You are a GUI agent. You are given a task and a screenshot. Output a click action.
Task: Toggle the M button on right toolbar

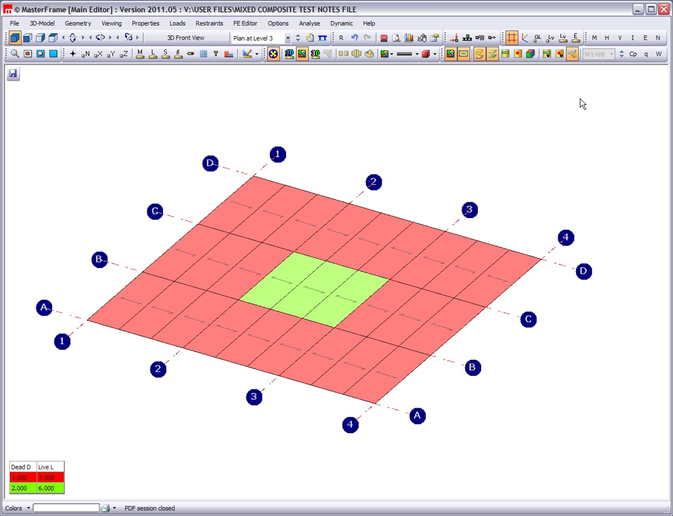pyautogui.click(x=594, y=38)
